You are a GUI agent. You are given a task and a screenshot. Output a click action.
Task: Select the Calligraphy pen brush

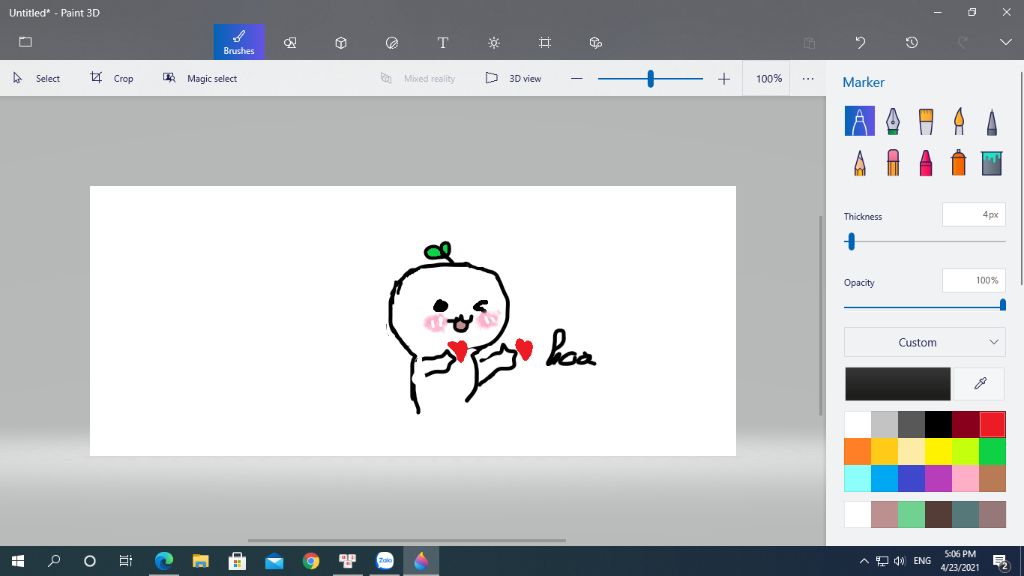[893, 121]
